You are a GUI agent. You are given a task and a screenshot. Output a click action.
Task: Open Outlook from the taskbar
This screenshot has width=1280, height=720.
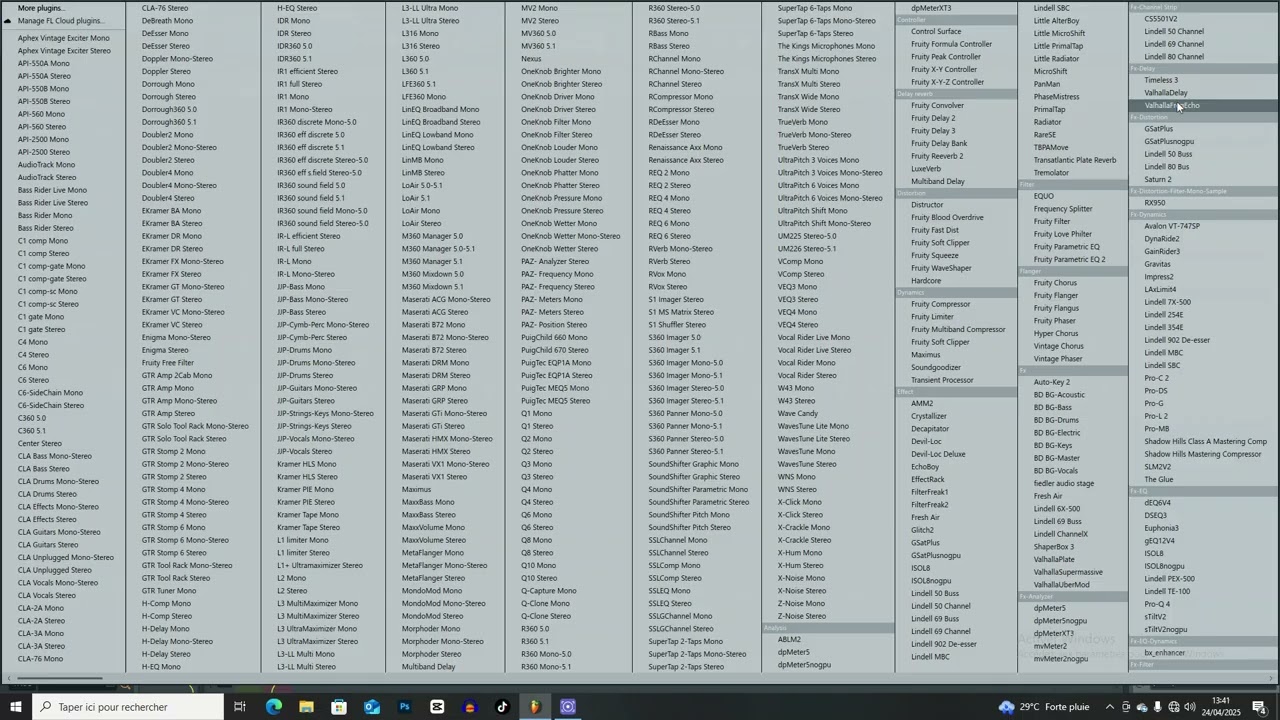click(372, 707)
